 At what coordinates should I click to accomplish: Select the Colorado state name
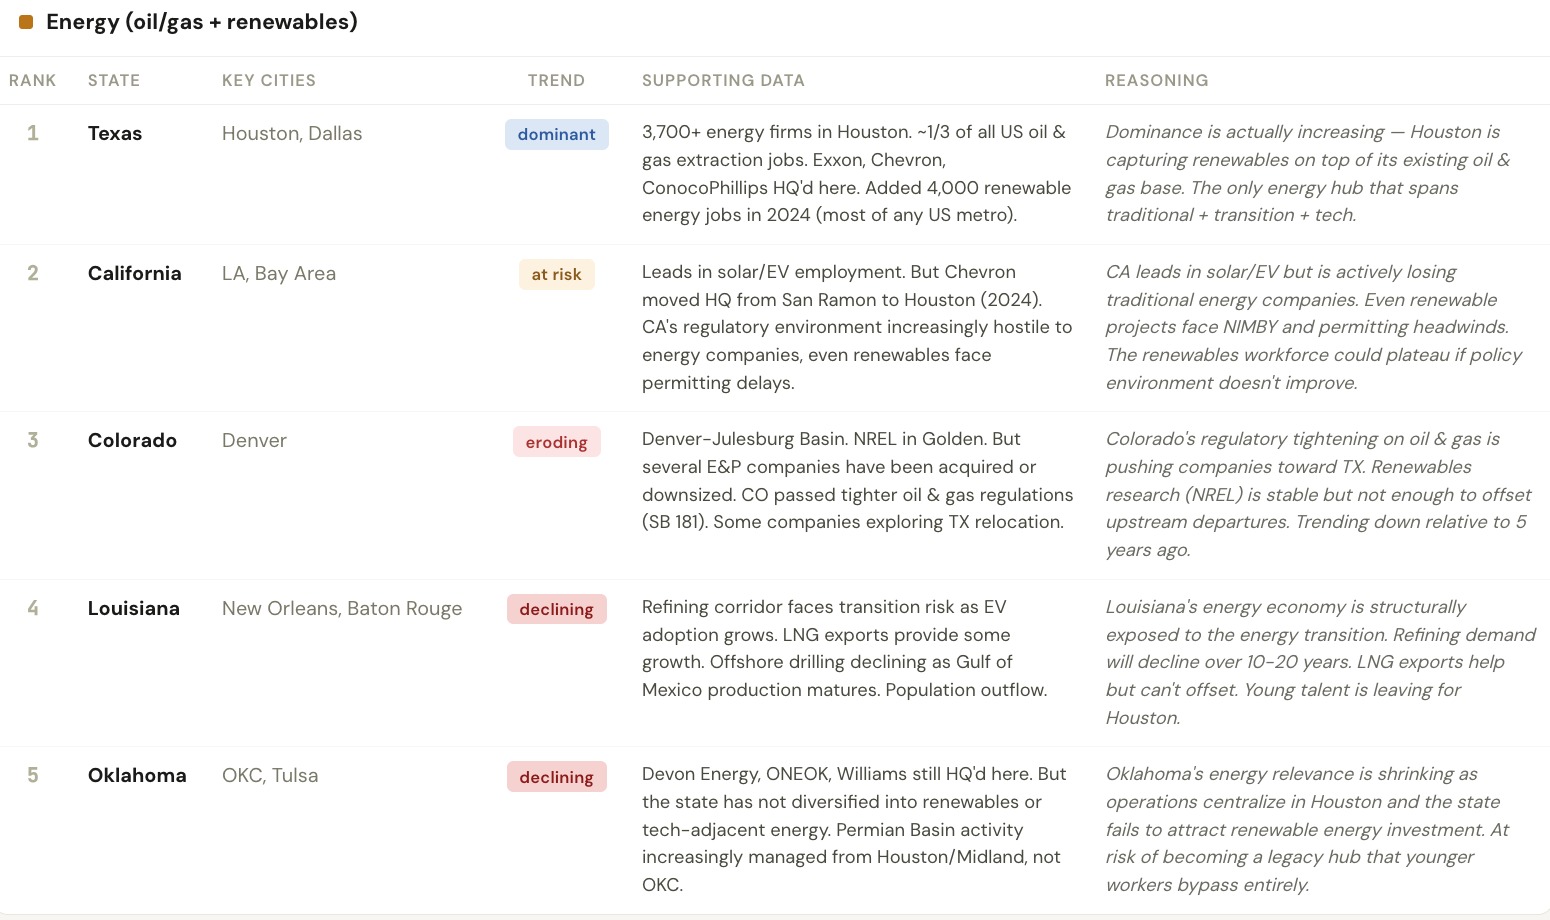pyautogui.click(x=132, y=441)
